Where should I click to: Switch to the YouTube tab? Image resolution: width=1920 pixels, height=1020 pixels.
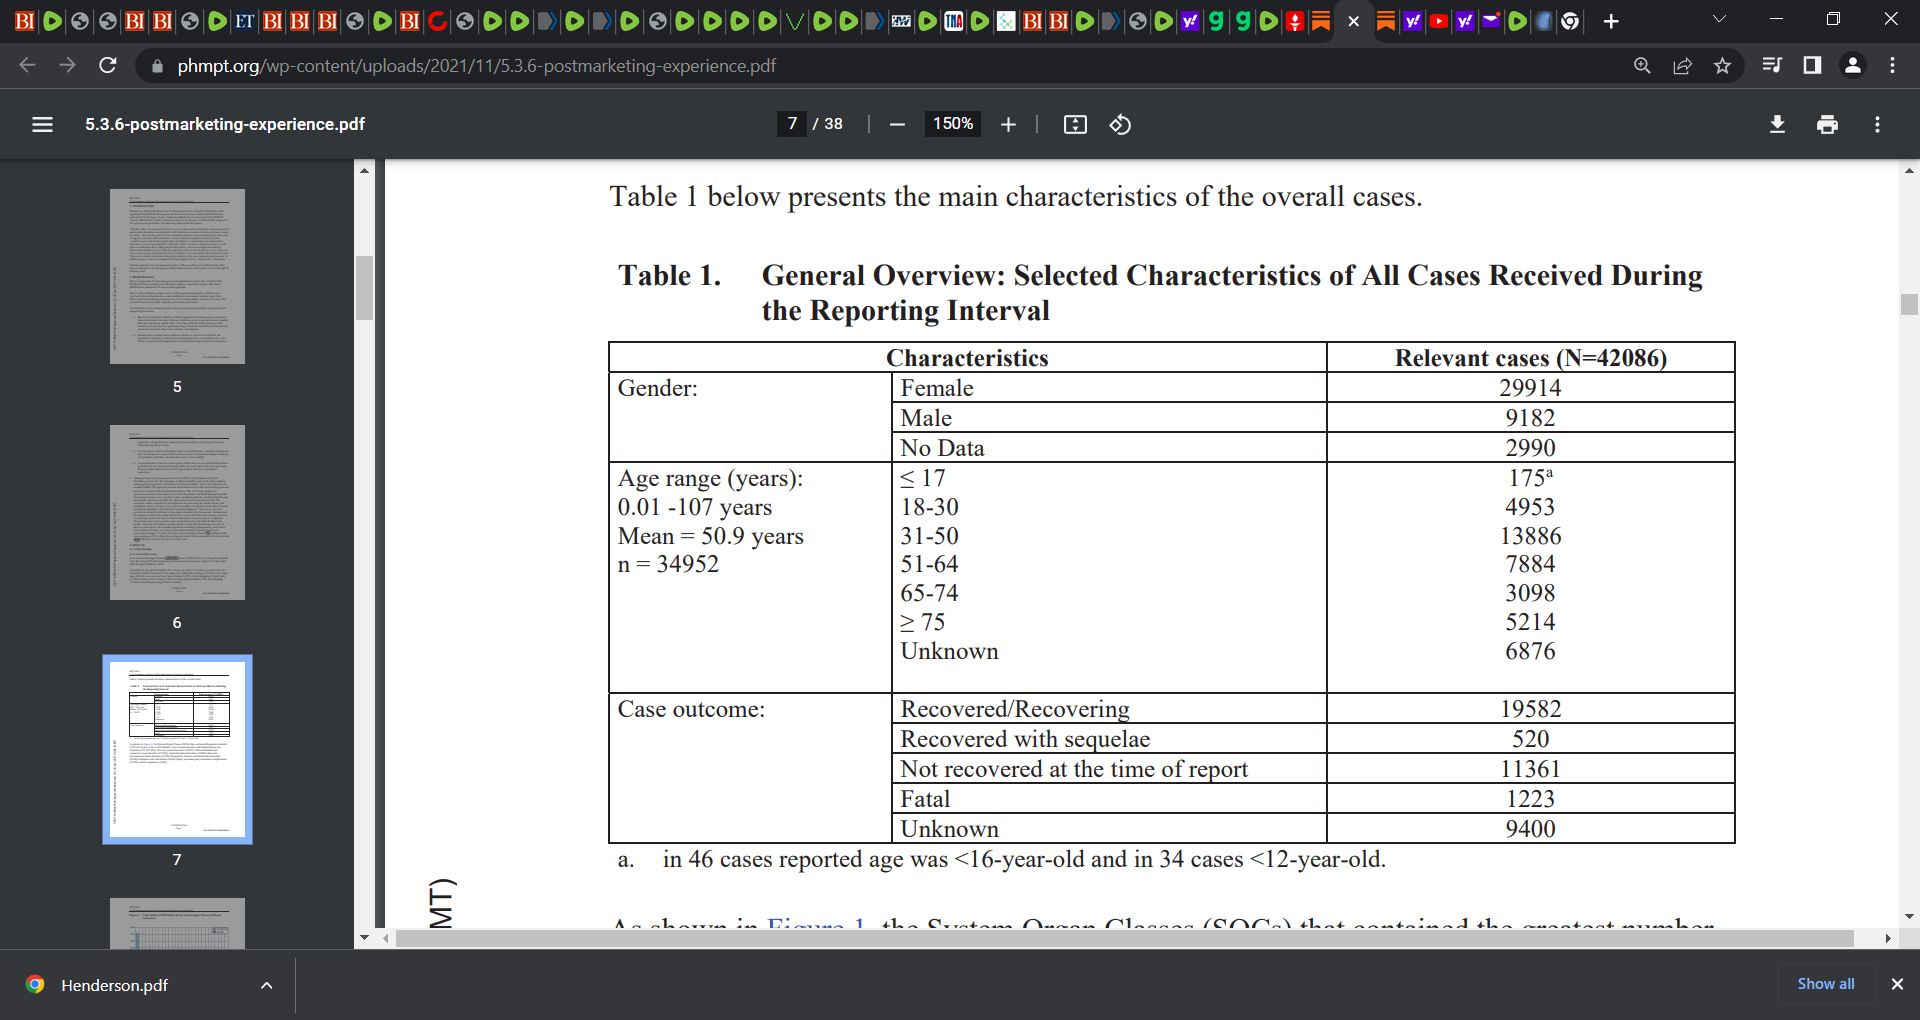pos(1438,21)
